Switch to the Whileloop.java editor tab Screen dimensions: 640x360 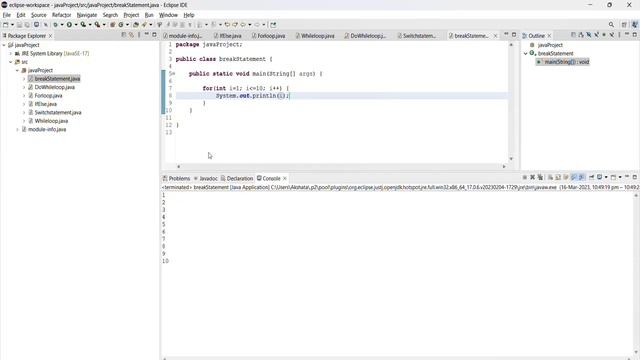point(314,36)
